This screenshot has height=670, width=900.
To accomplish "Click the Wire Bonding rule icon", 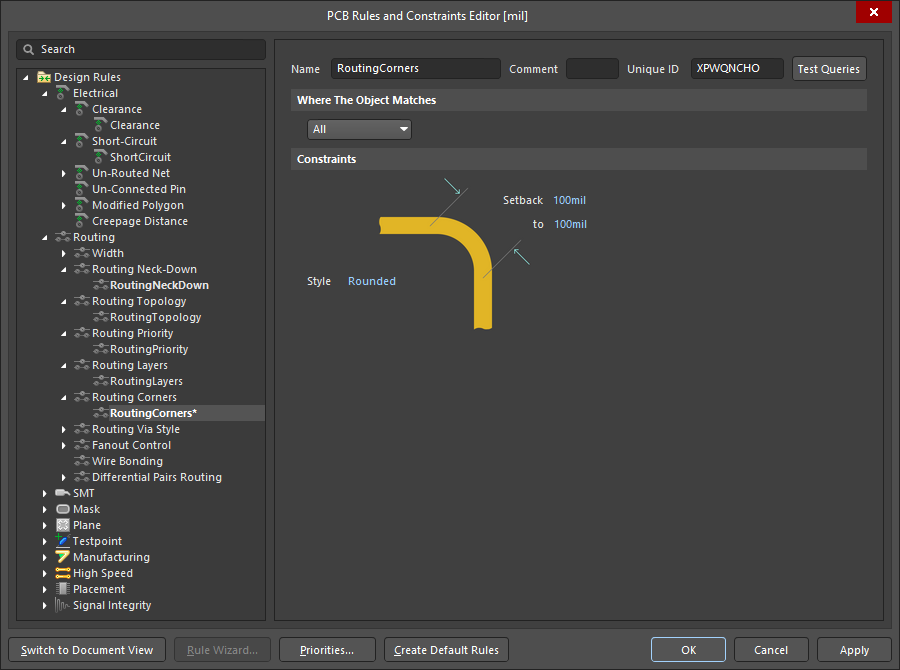I will [x=82, y=461].
